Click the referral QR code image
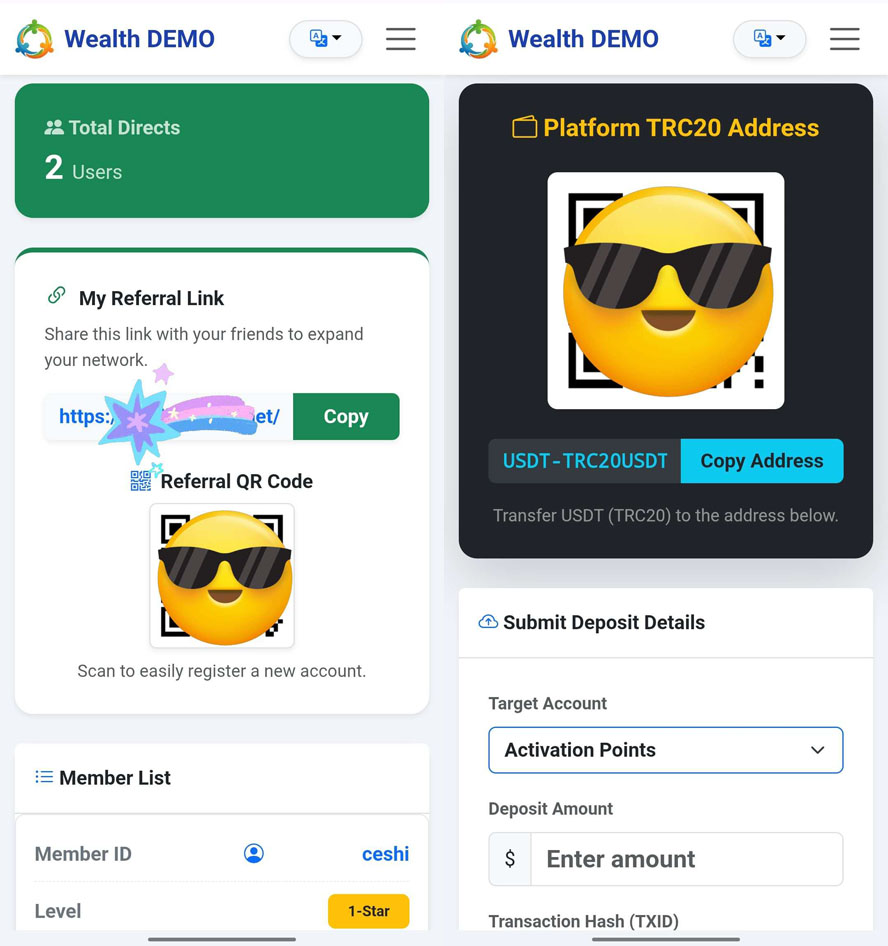Viewport: 888px width, 946px height. click(222, 576)
